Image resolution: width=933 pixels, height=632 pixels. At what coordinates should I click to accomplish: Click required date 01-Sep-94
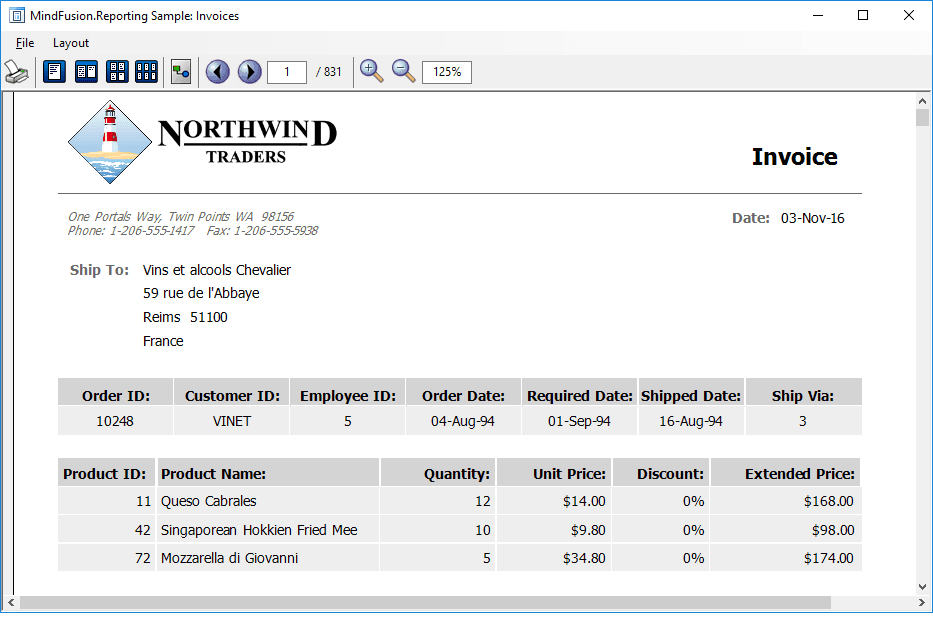click(579, 421)
